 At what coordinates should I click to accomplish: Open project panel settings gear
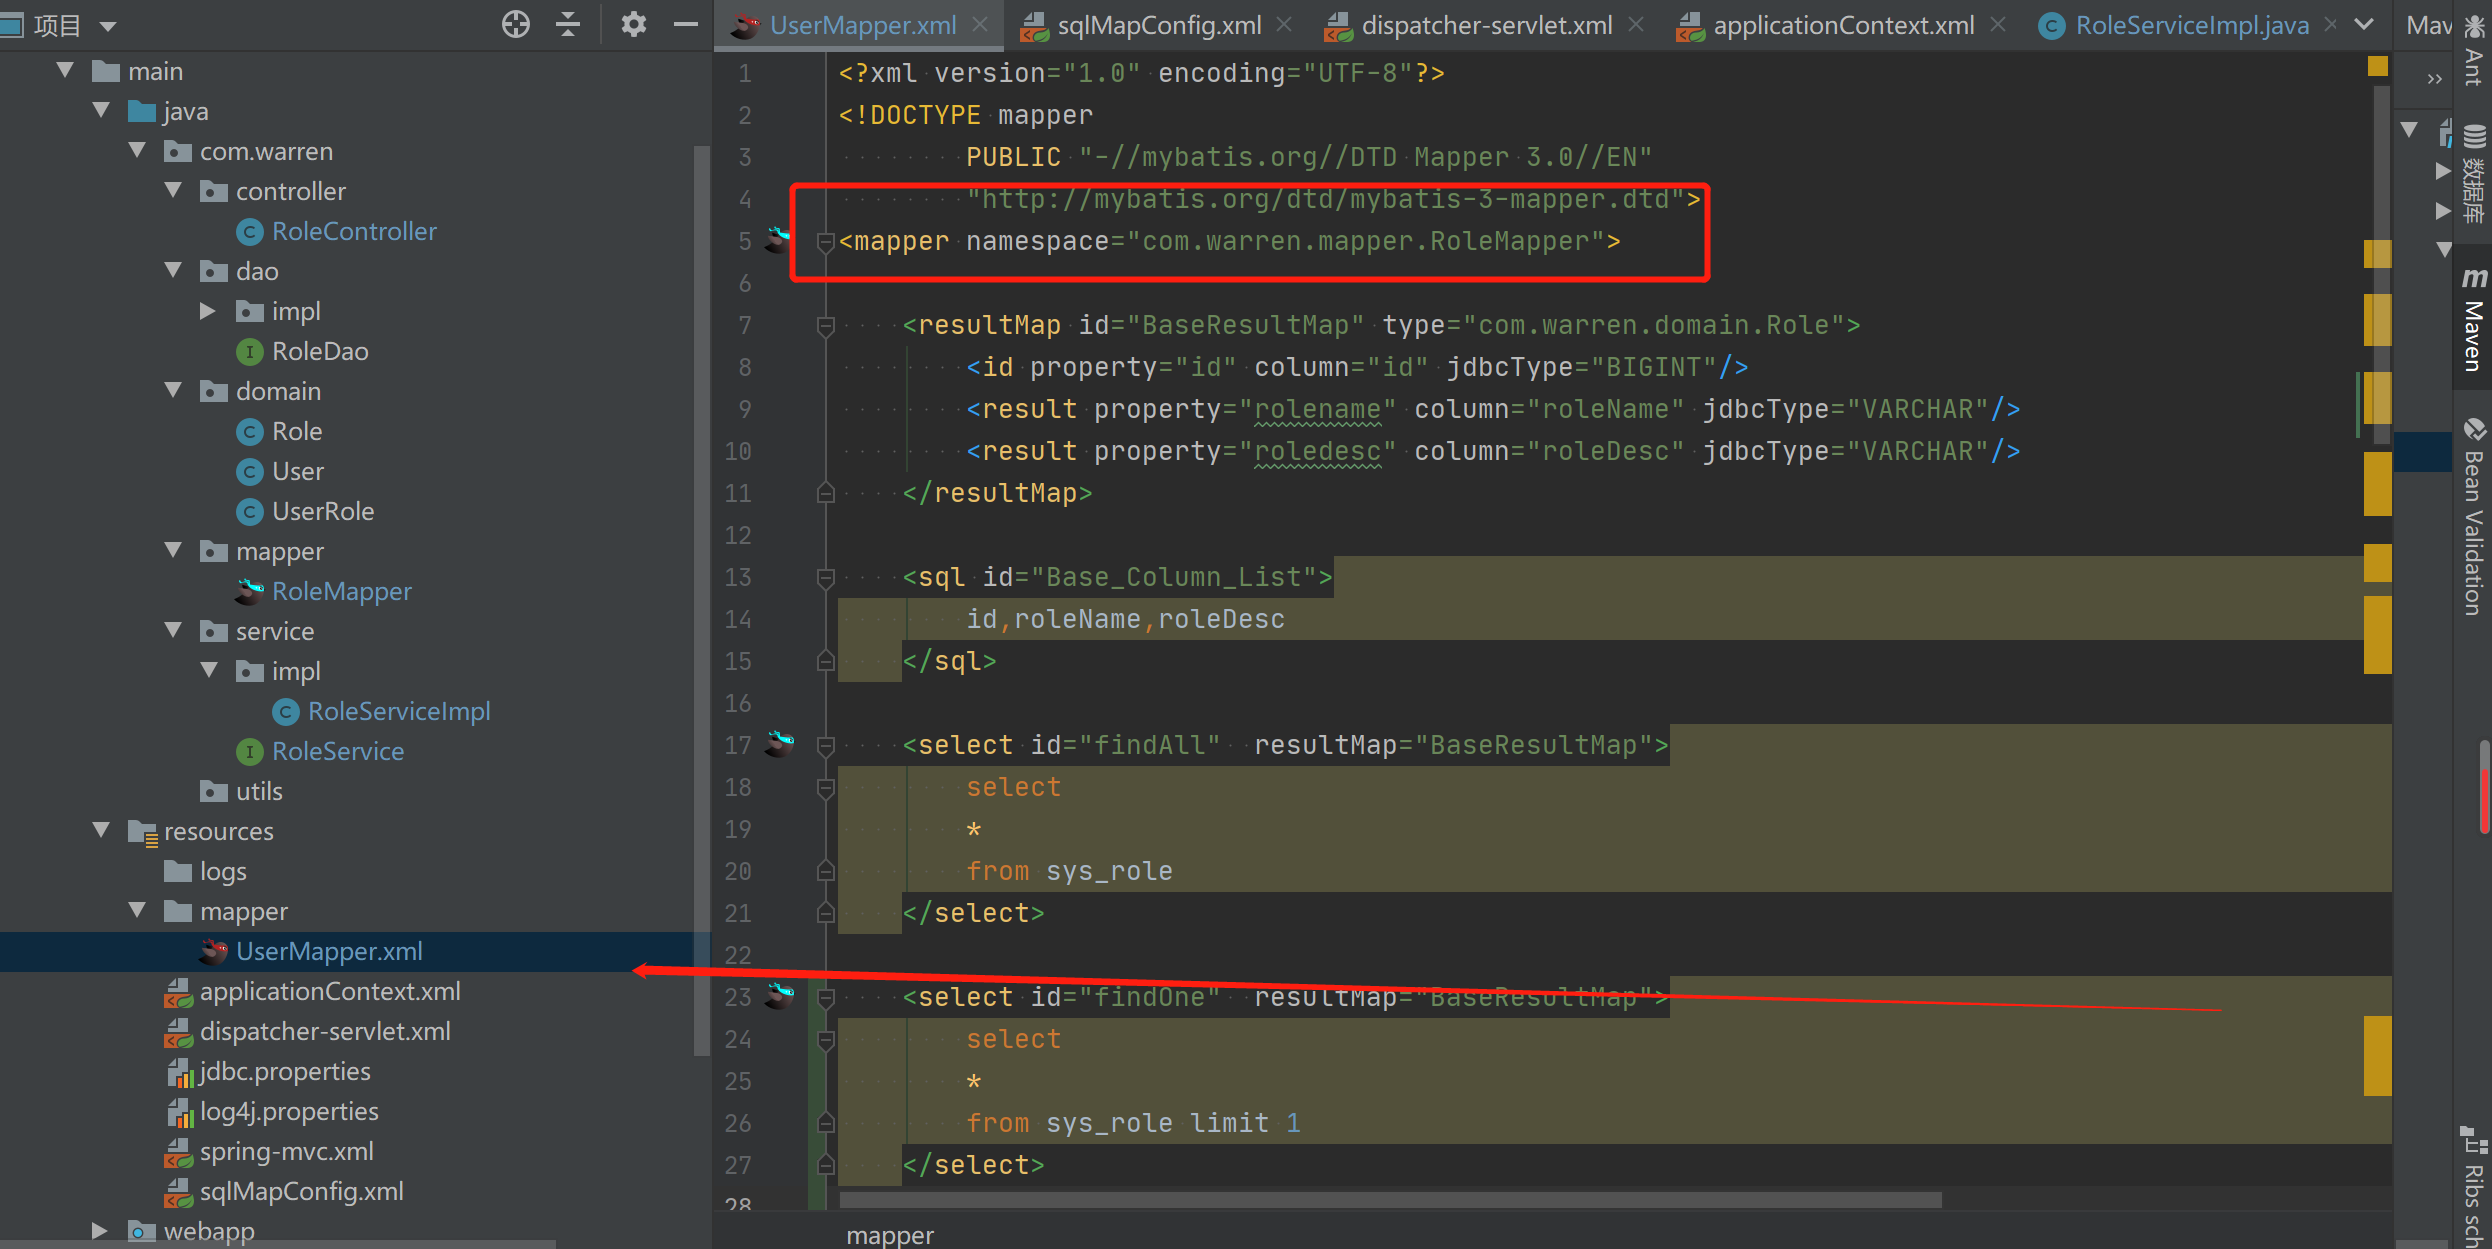(633, 24)
